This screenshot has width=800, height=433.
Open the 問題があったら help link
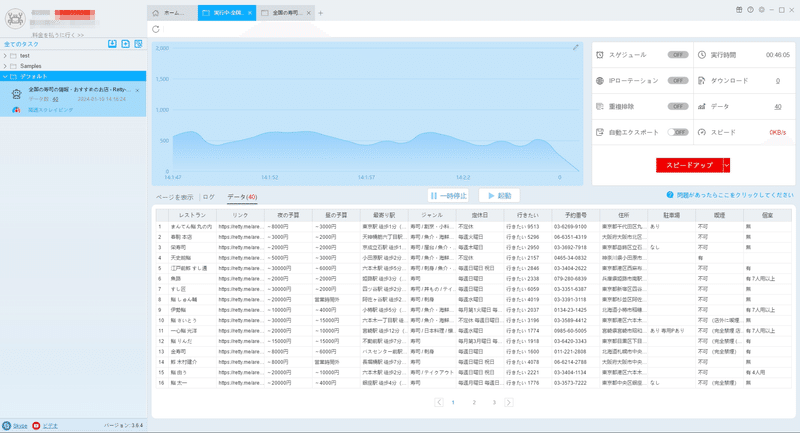coord(730,195)
